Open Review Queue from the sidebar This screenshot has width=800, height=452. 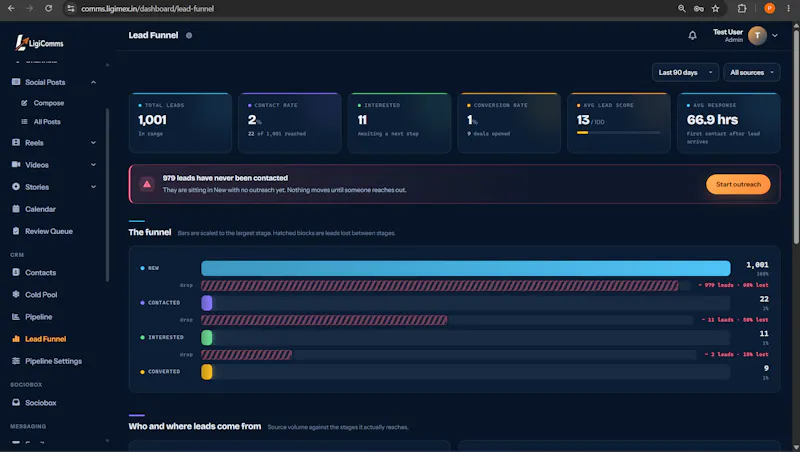[49, 231]
